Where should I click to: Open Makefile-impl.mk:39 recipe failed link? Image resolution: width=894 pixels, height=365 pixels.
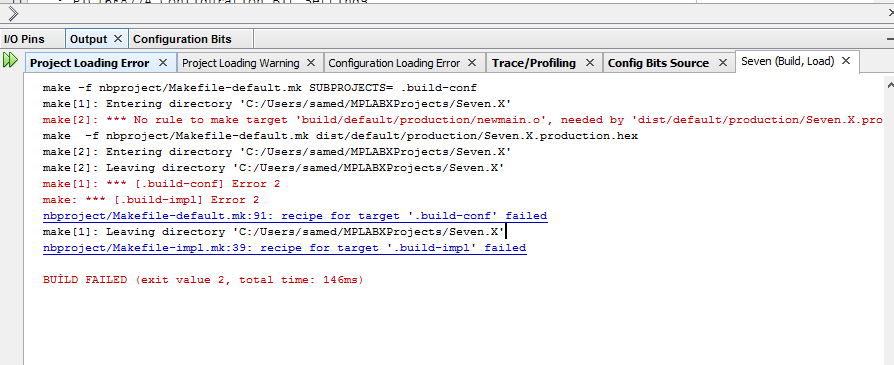(285, 248)
